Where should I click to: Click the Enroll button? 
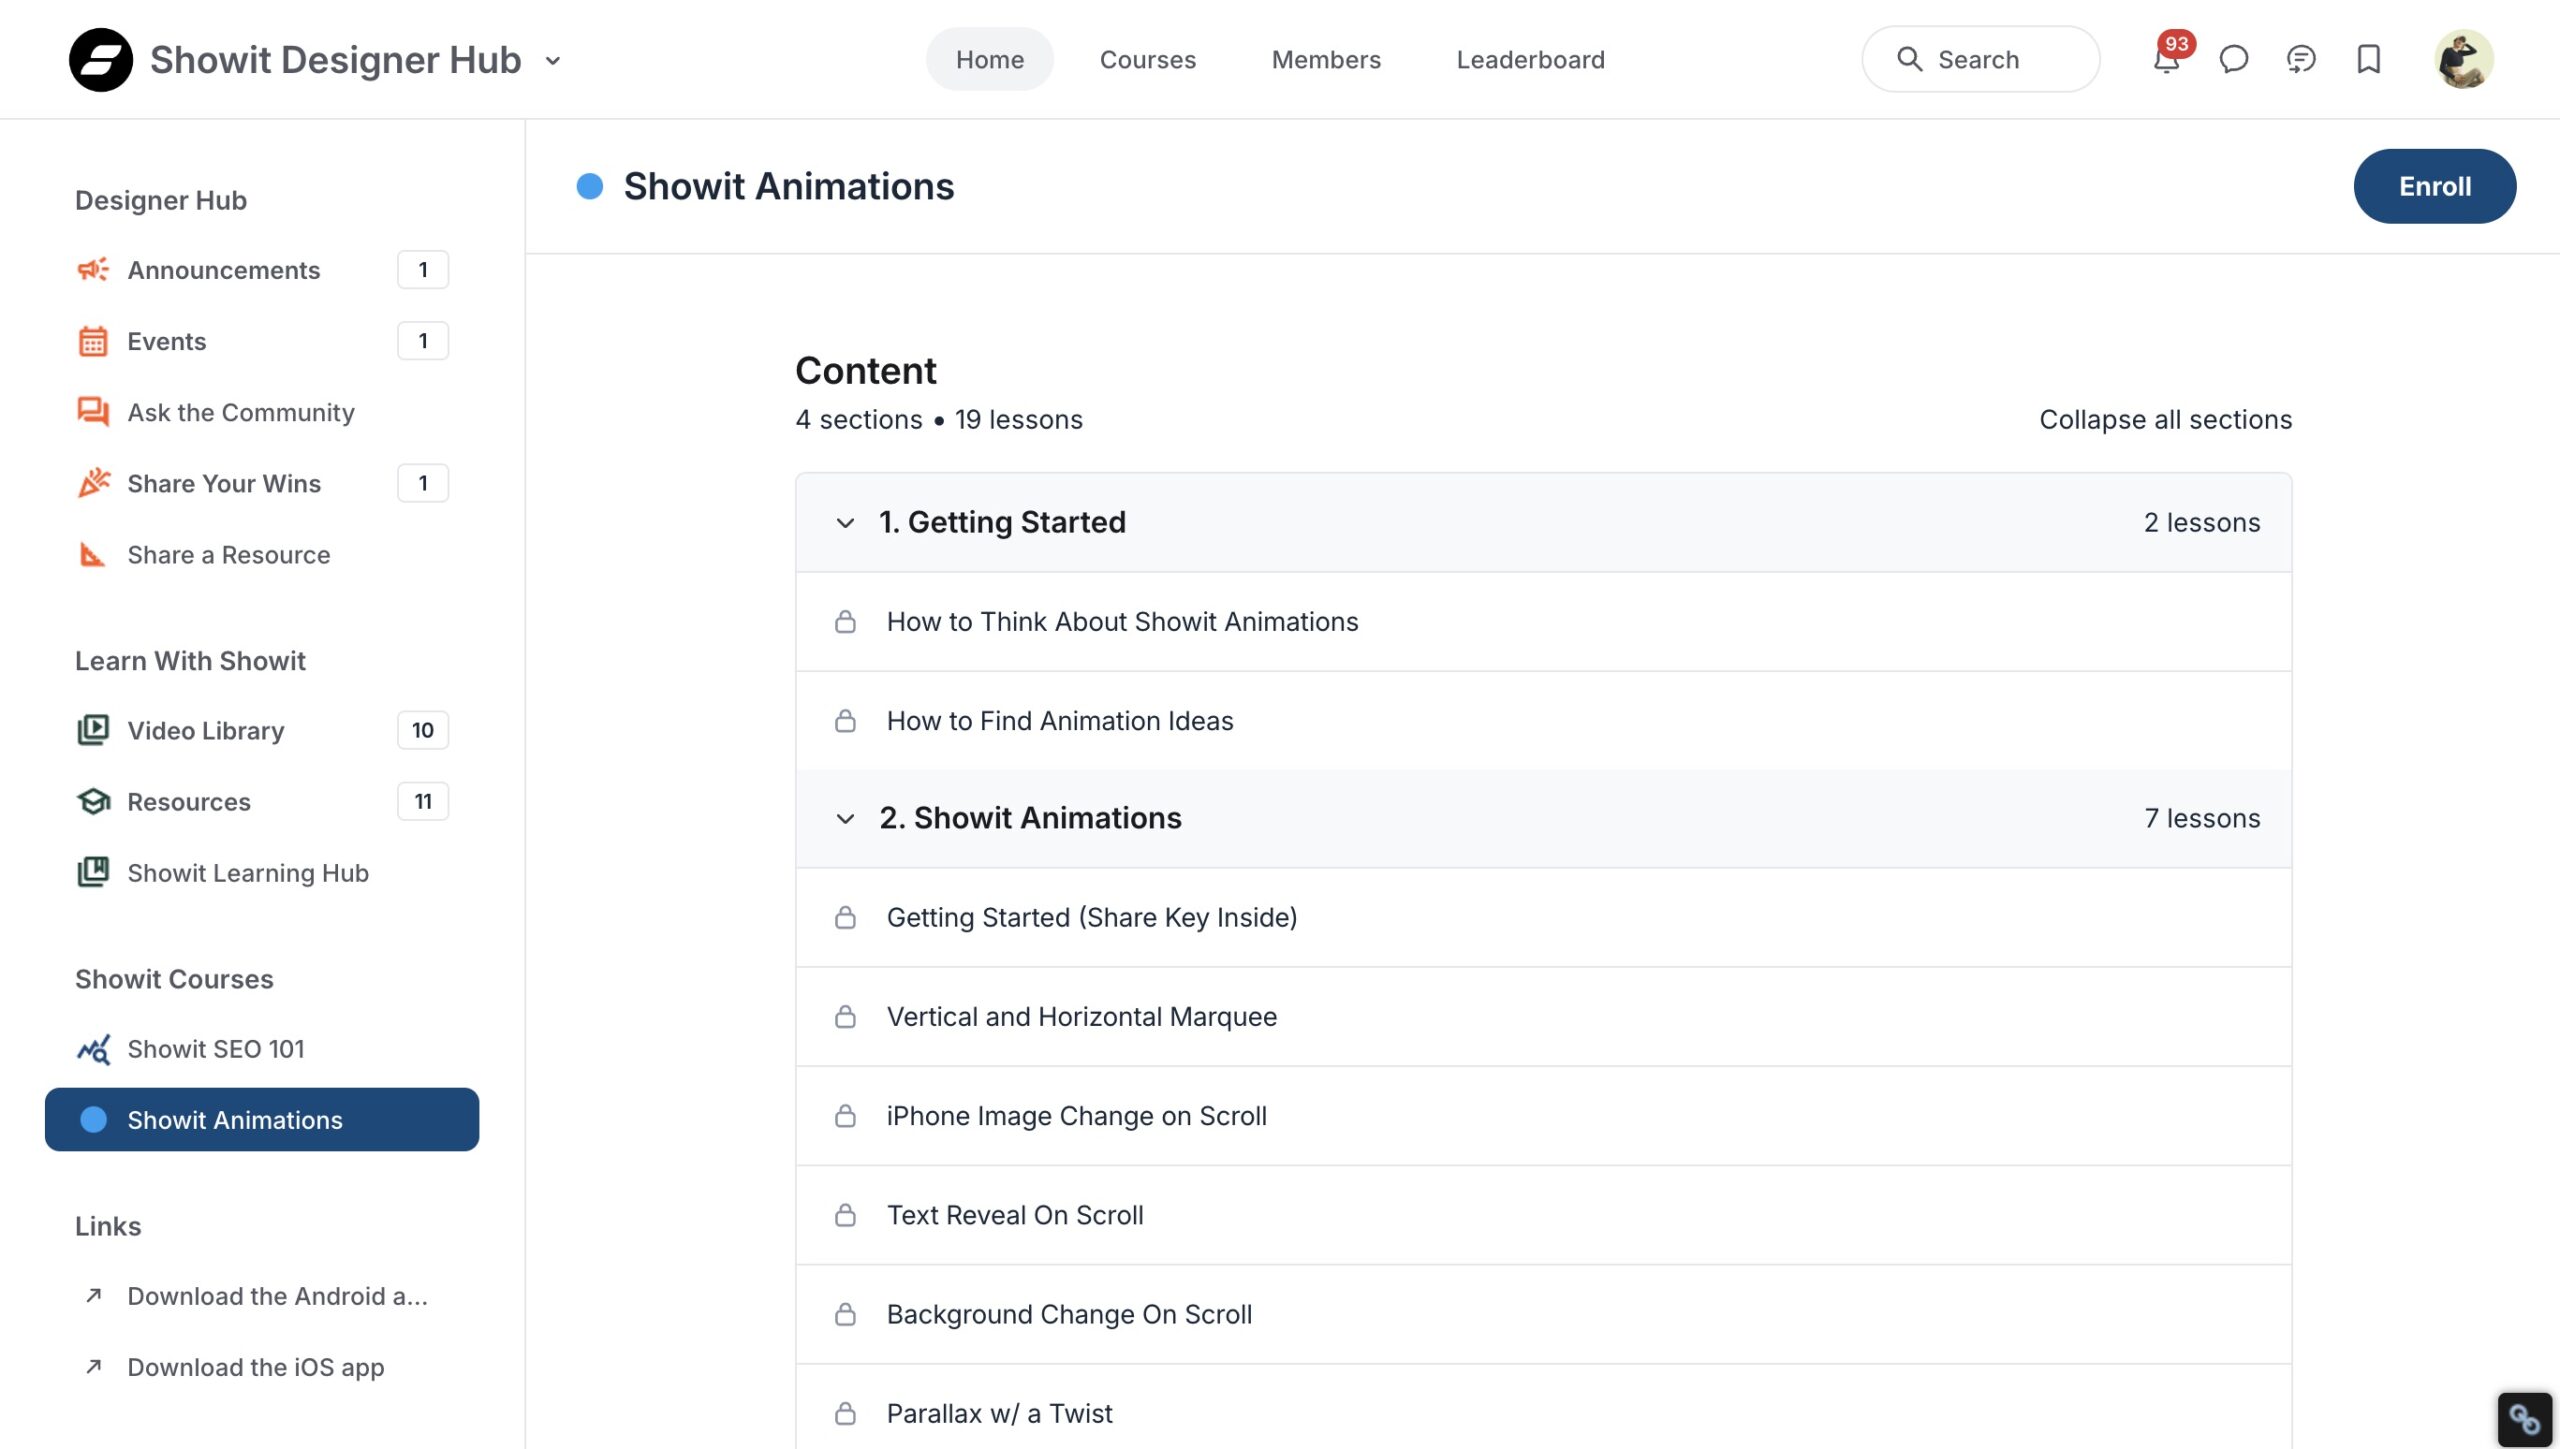pos(2434,186)
